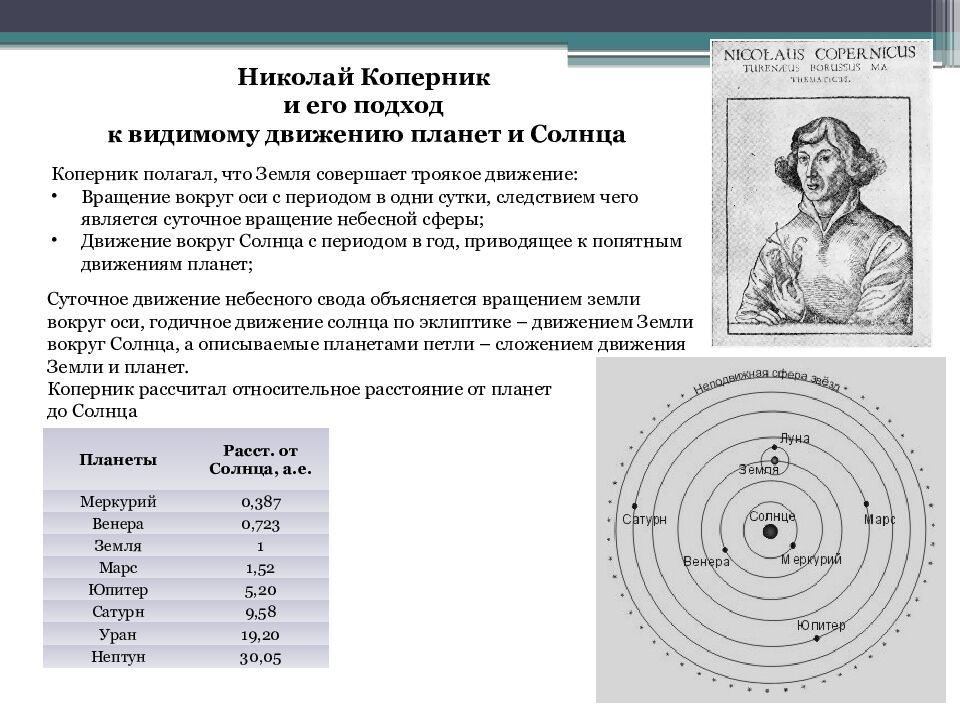The image size is (960, 720).
Task: Click the 'Планеты' table column header
Action: (x=118, y=460)
